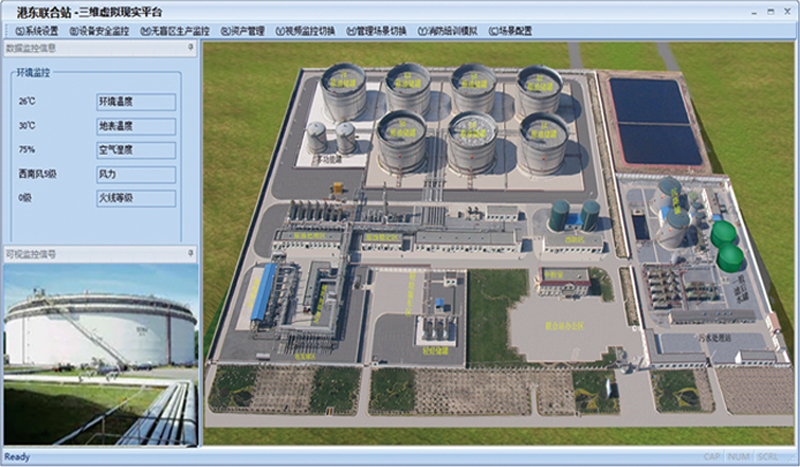
Task: Open the 场景配置 menu
Action: (513, 31)
